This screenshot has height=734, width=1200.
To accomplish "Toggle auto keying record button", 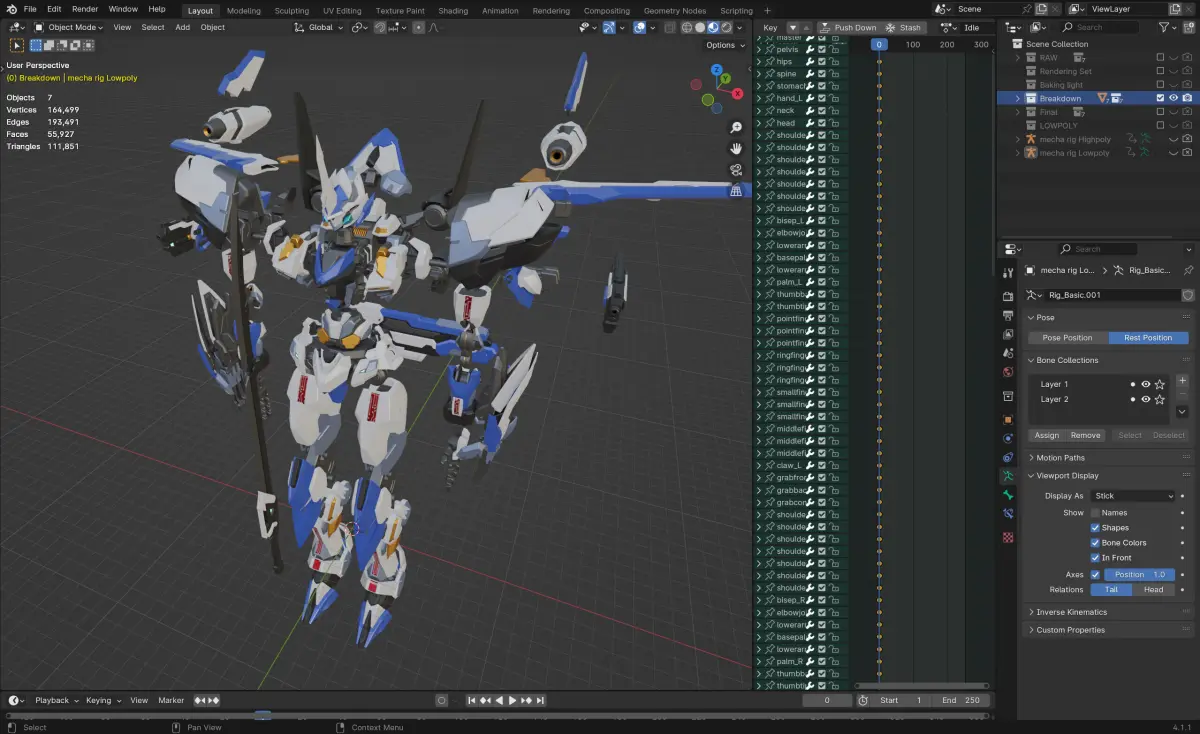I will click(x=442, y=701).
